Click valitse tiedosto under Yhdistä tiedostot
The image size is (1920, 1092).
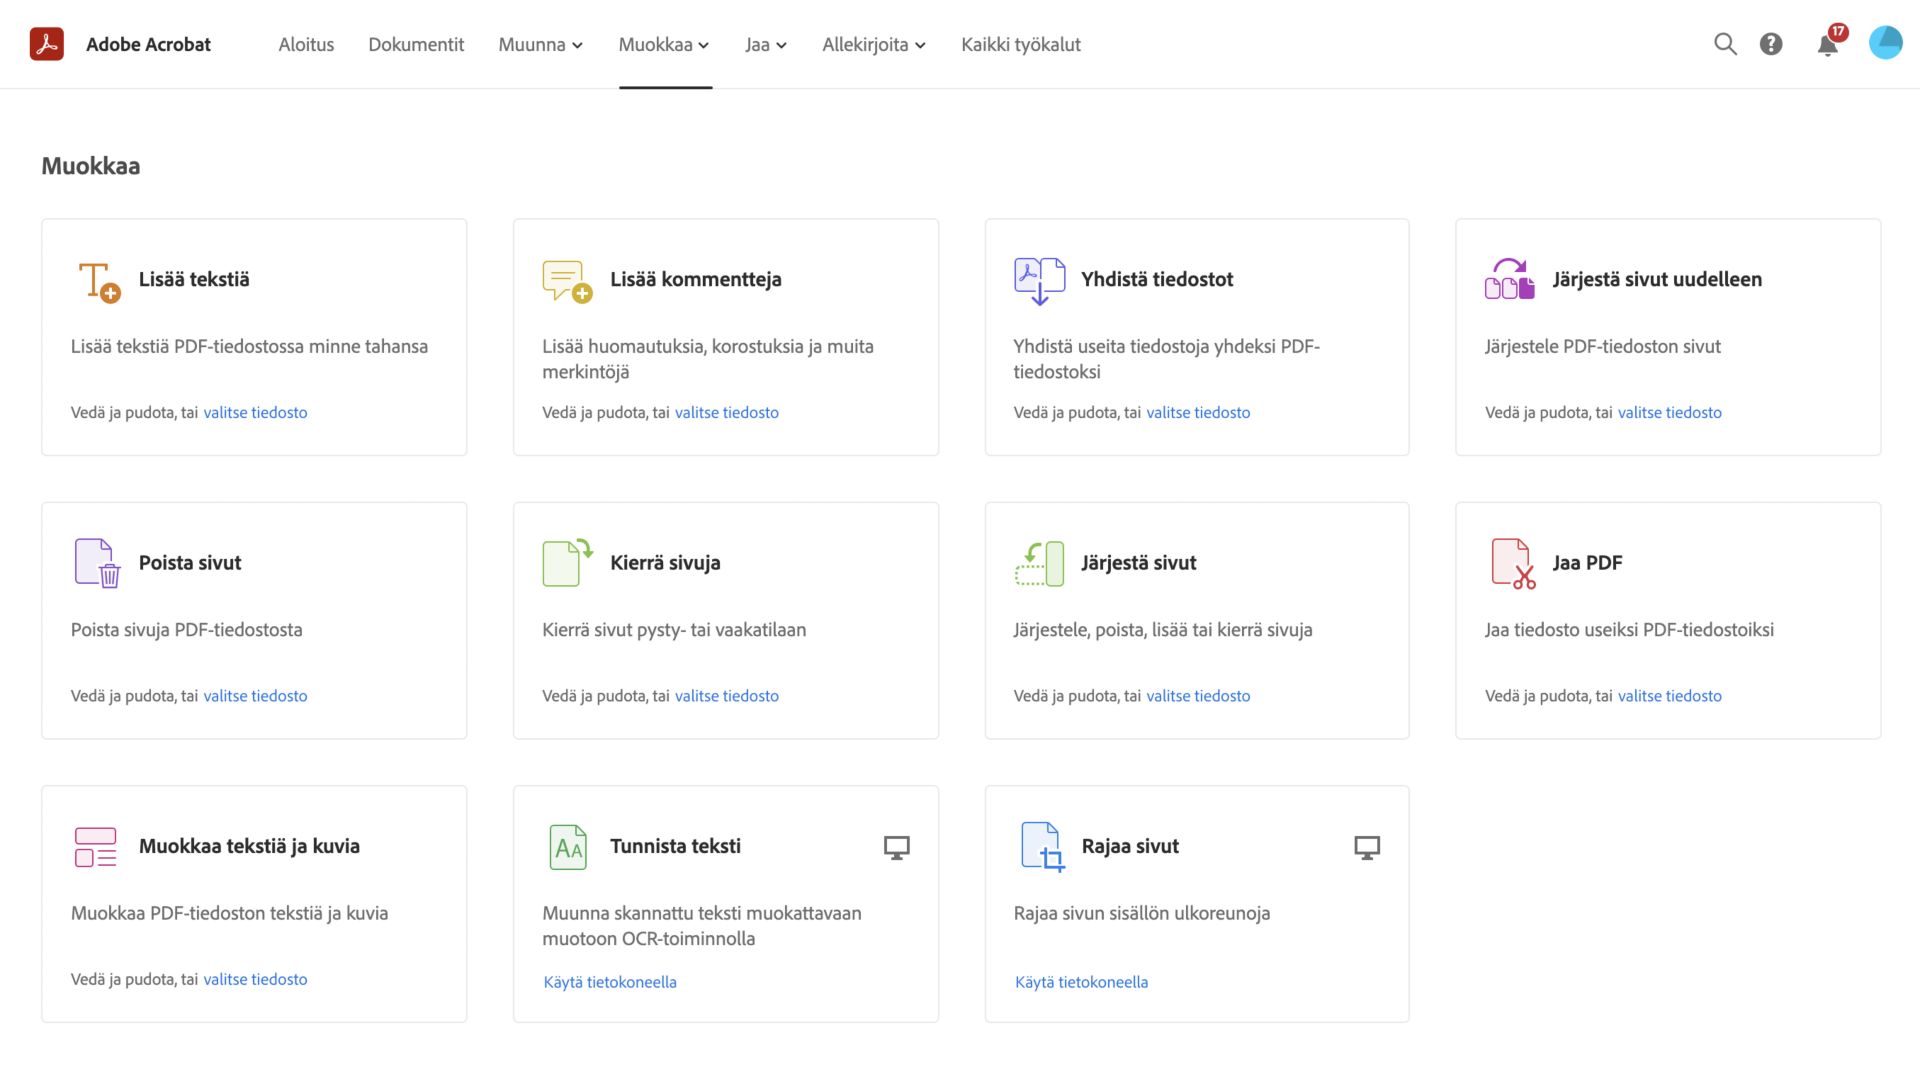tap(1198, 412)
